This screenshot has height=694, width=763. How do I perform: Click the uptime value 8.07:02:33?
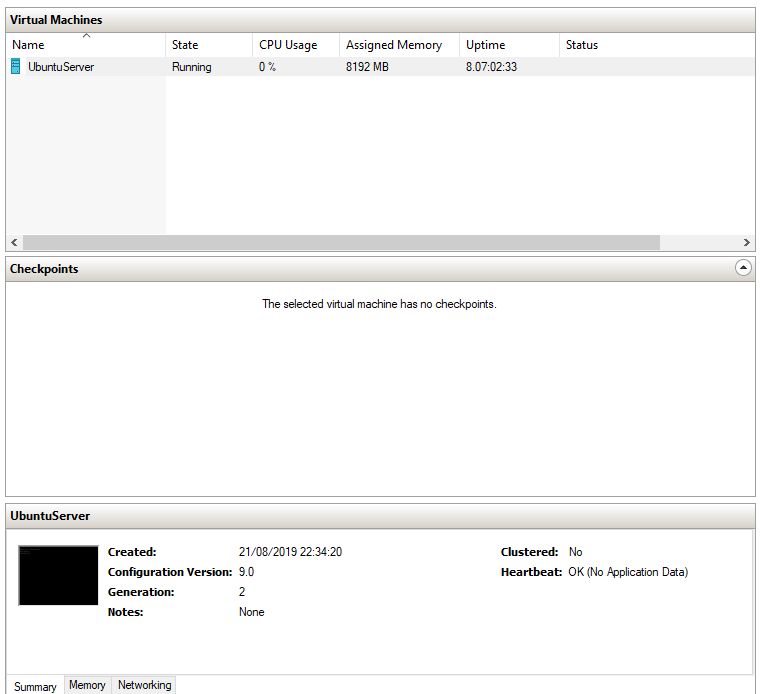tap(491, 67)
